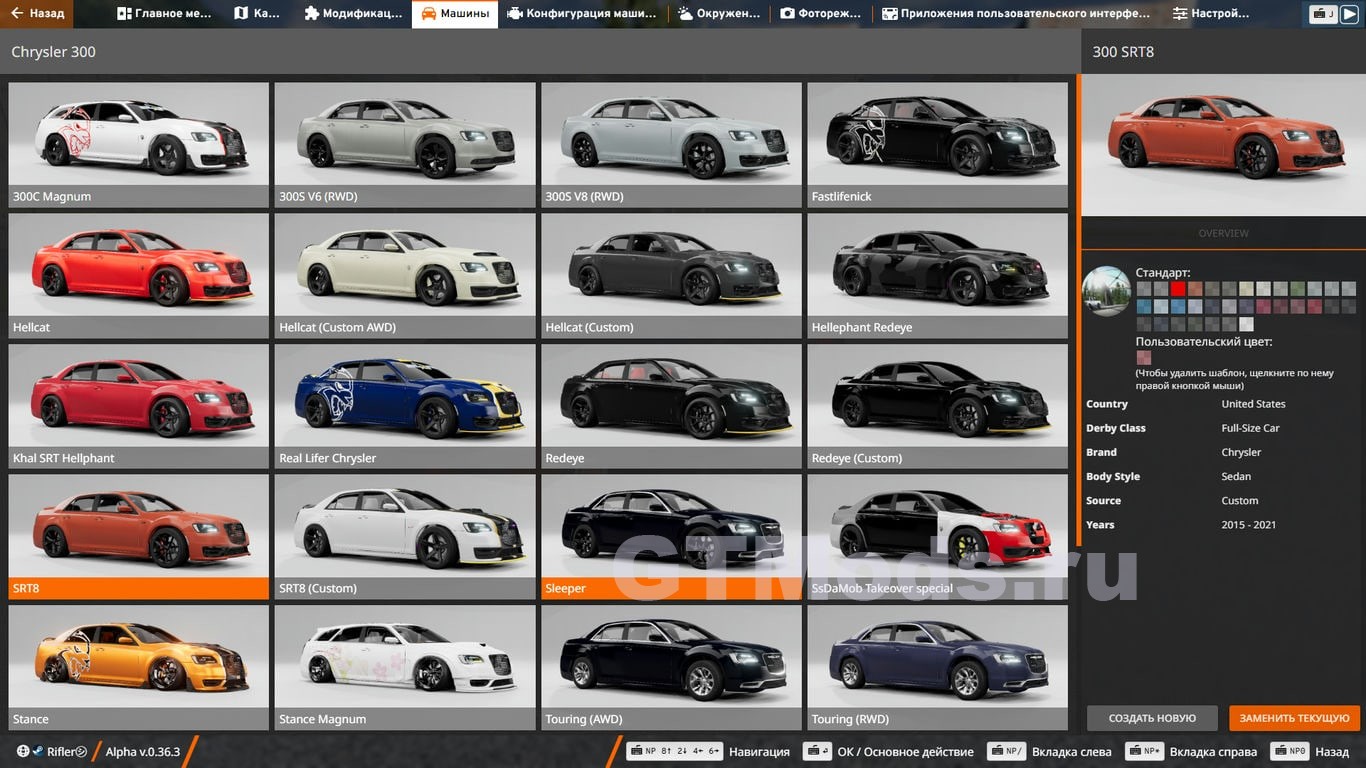This screenshot has height=768, width=1366.
Task: Open the Конфигурация машины tab
Action: 582,14
